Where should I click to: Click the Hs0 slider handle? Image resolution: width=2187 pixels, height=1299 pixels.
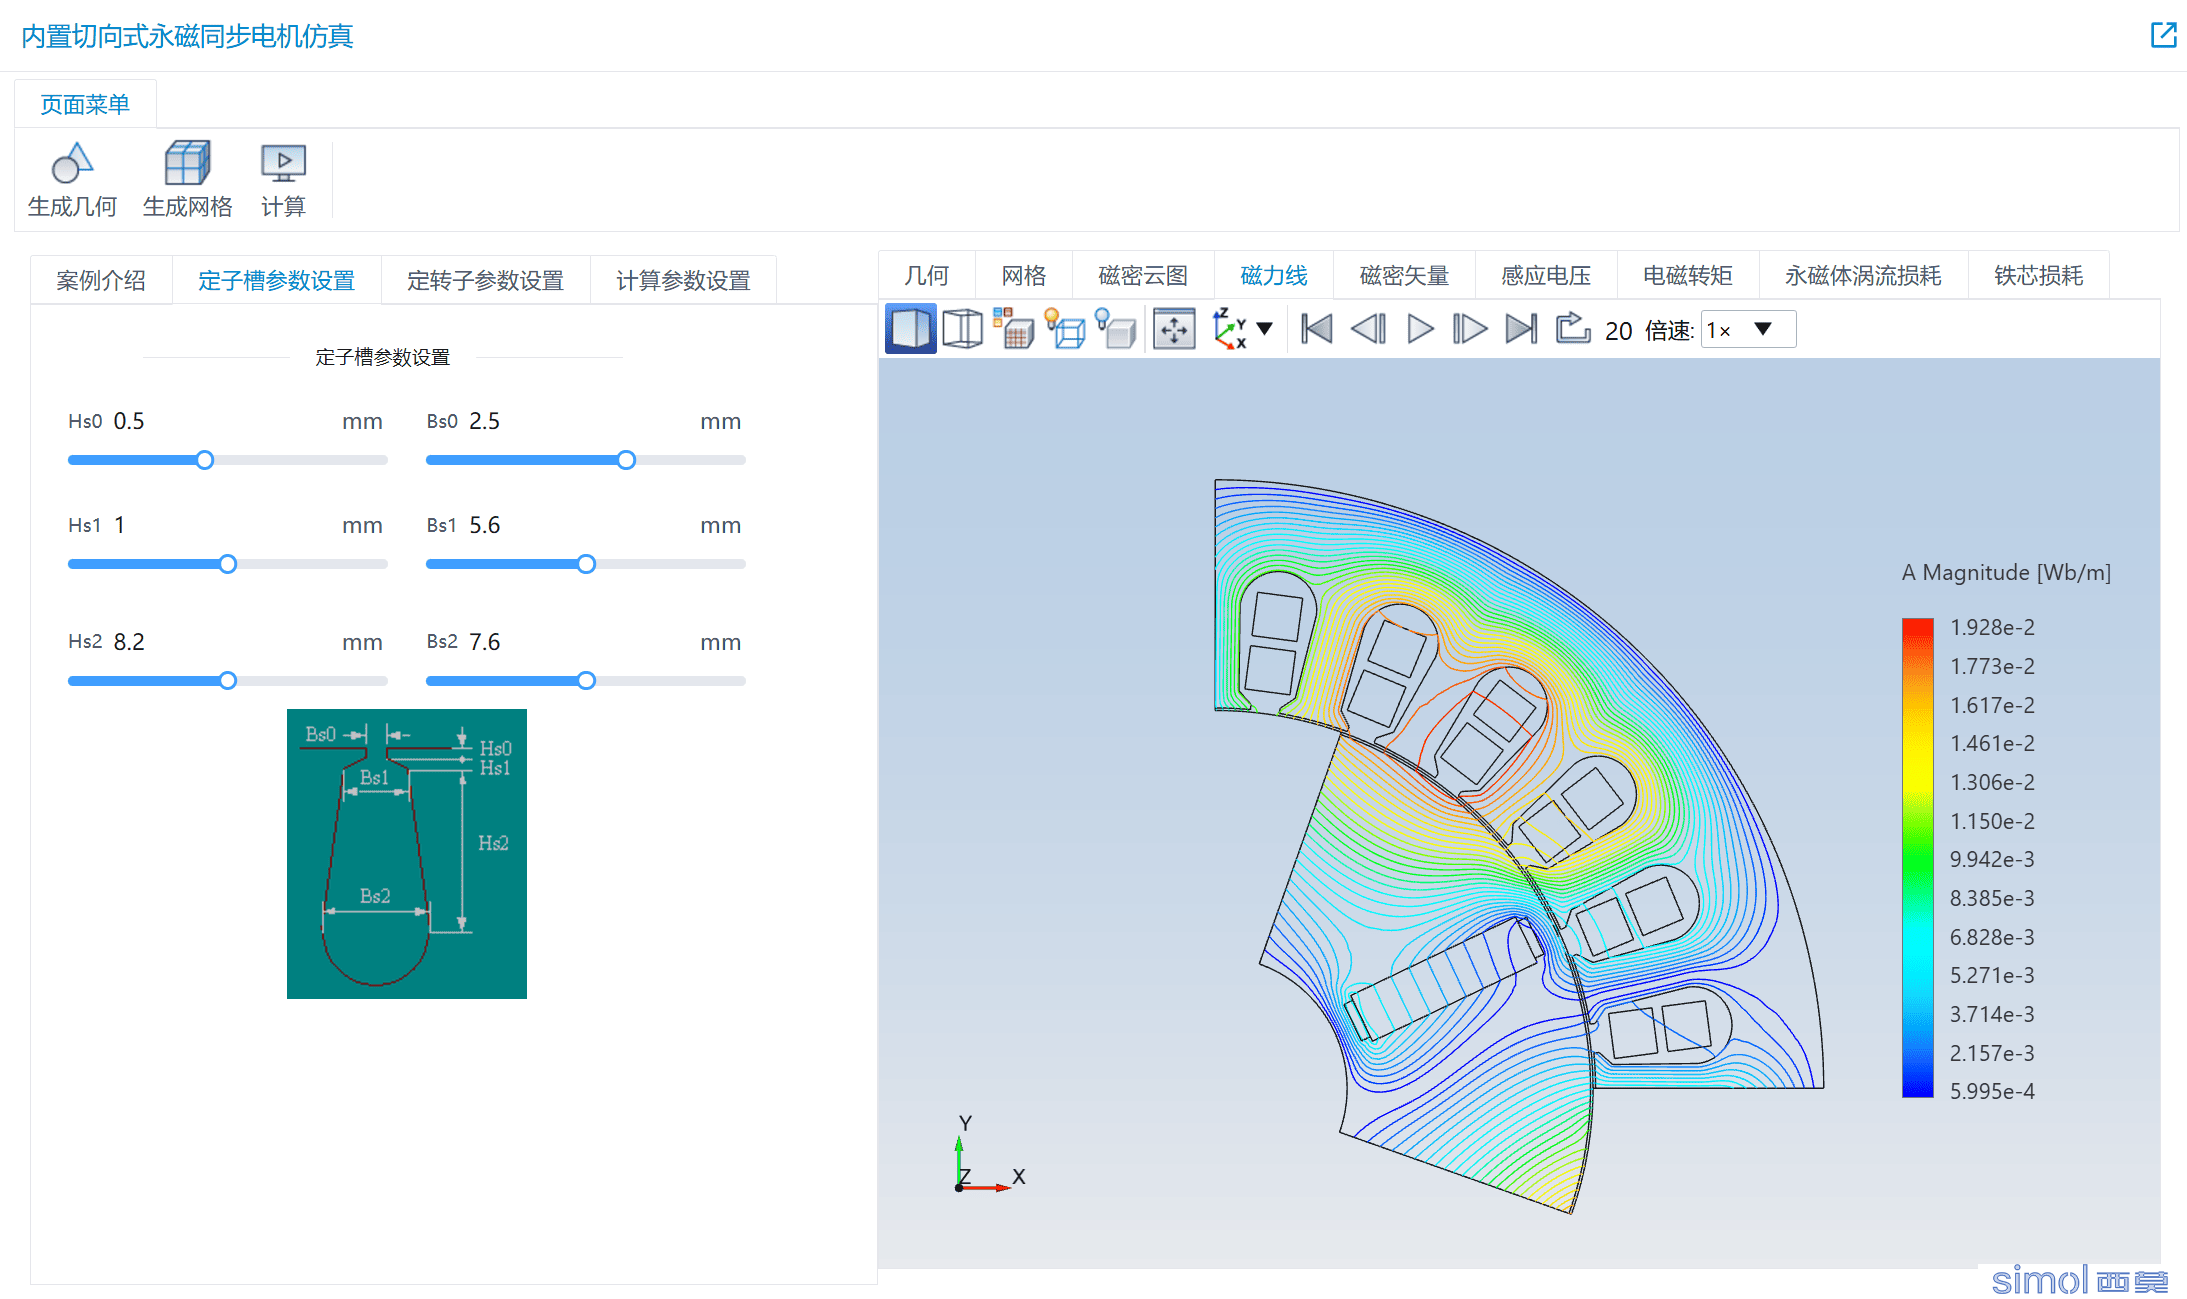[x=205, y=460]
